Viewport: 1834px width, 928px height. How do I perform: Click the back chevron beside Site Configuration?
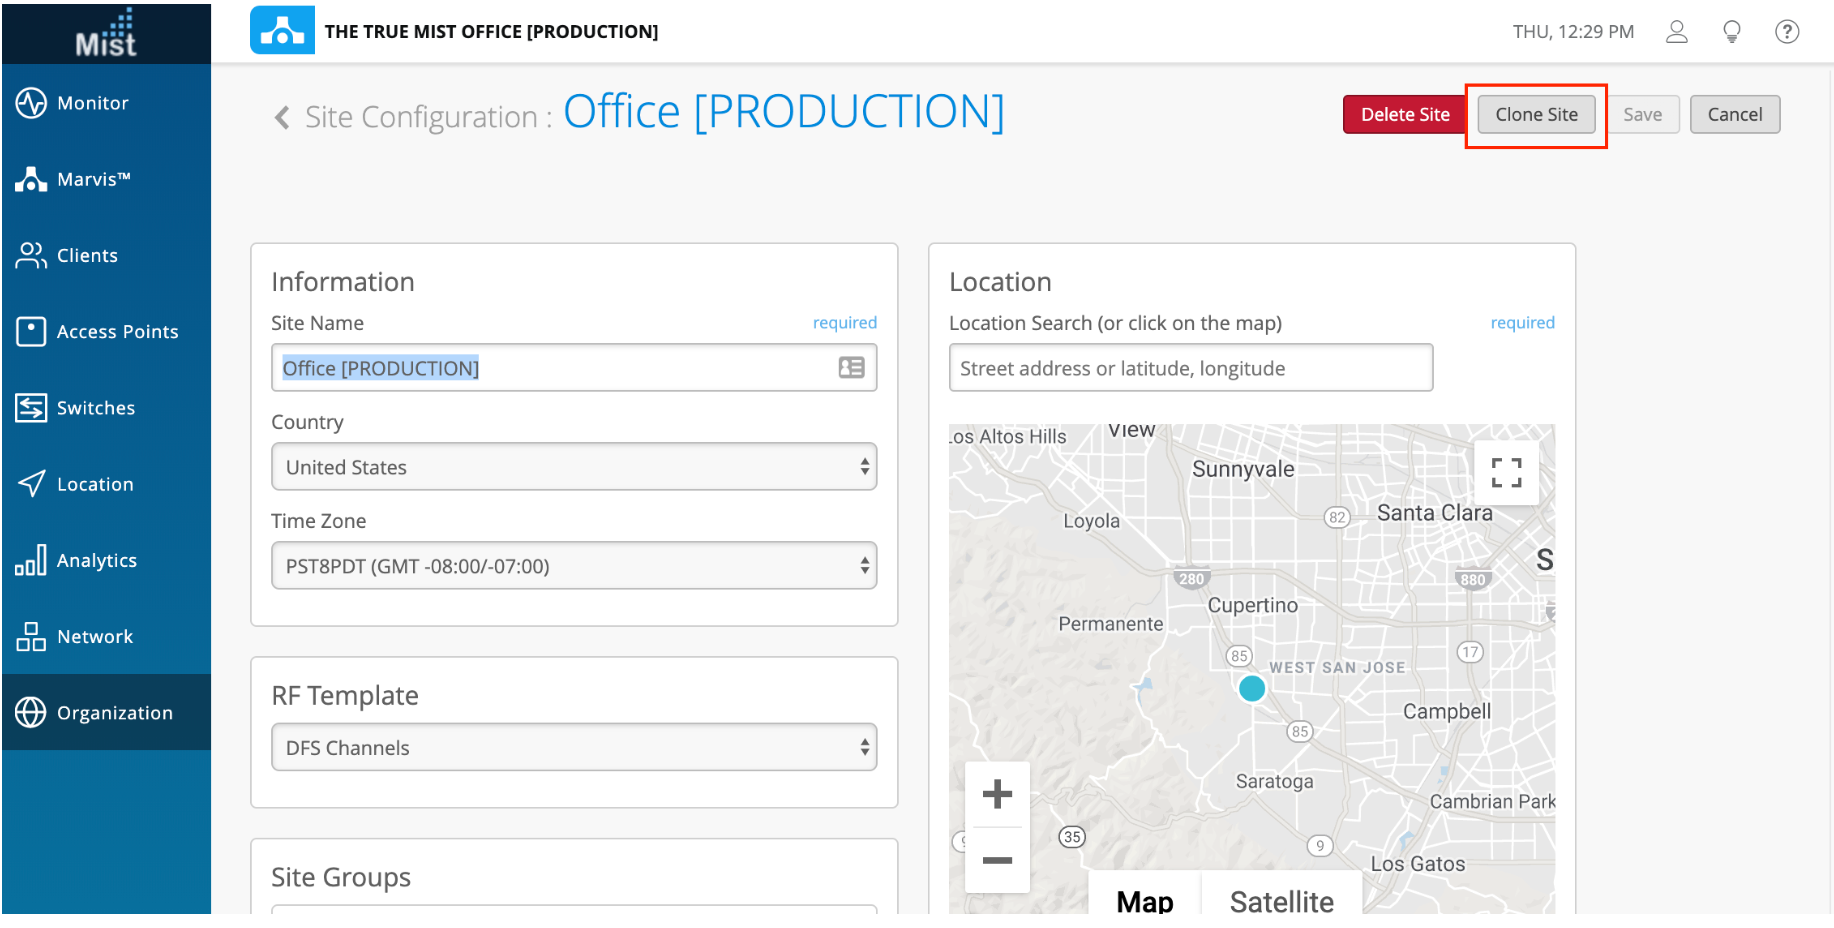point(282,118)
